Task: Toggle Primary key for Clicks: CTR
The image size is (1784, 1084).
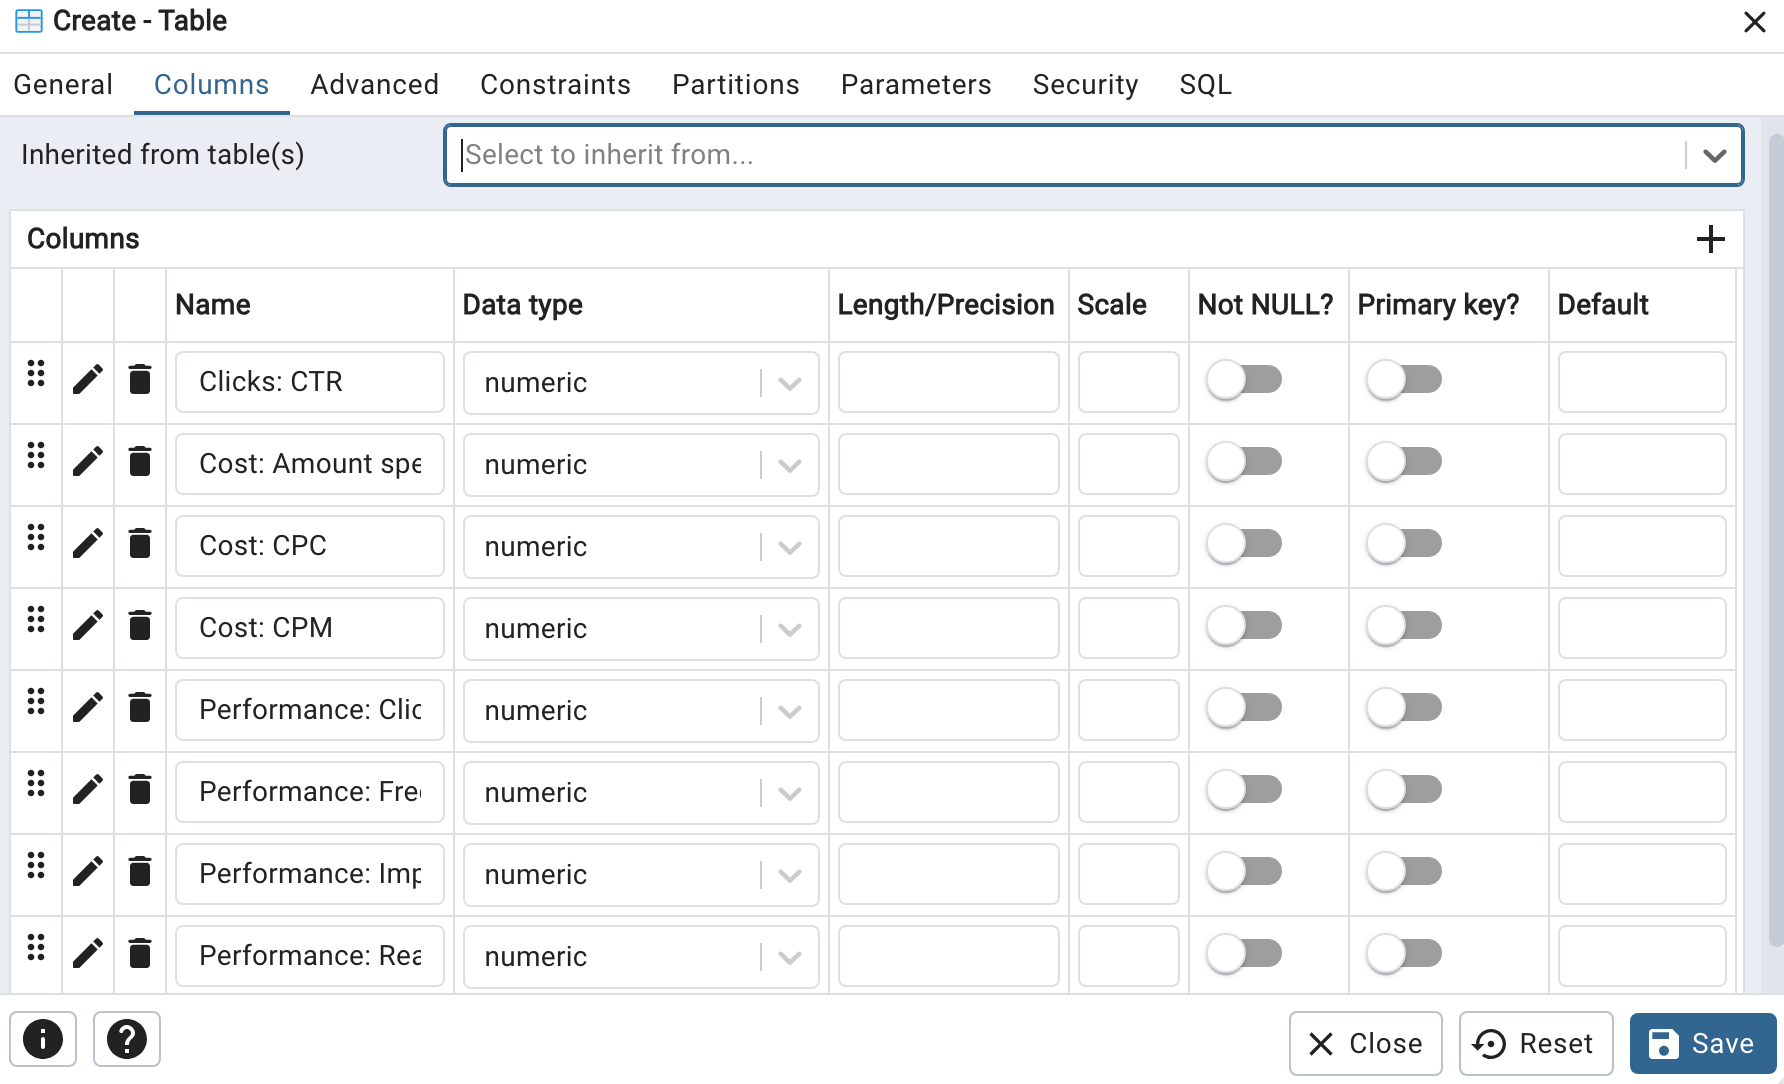Action: point(1404,380)
